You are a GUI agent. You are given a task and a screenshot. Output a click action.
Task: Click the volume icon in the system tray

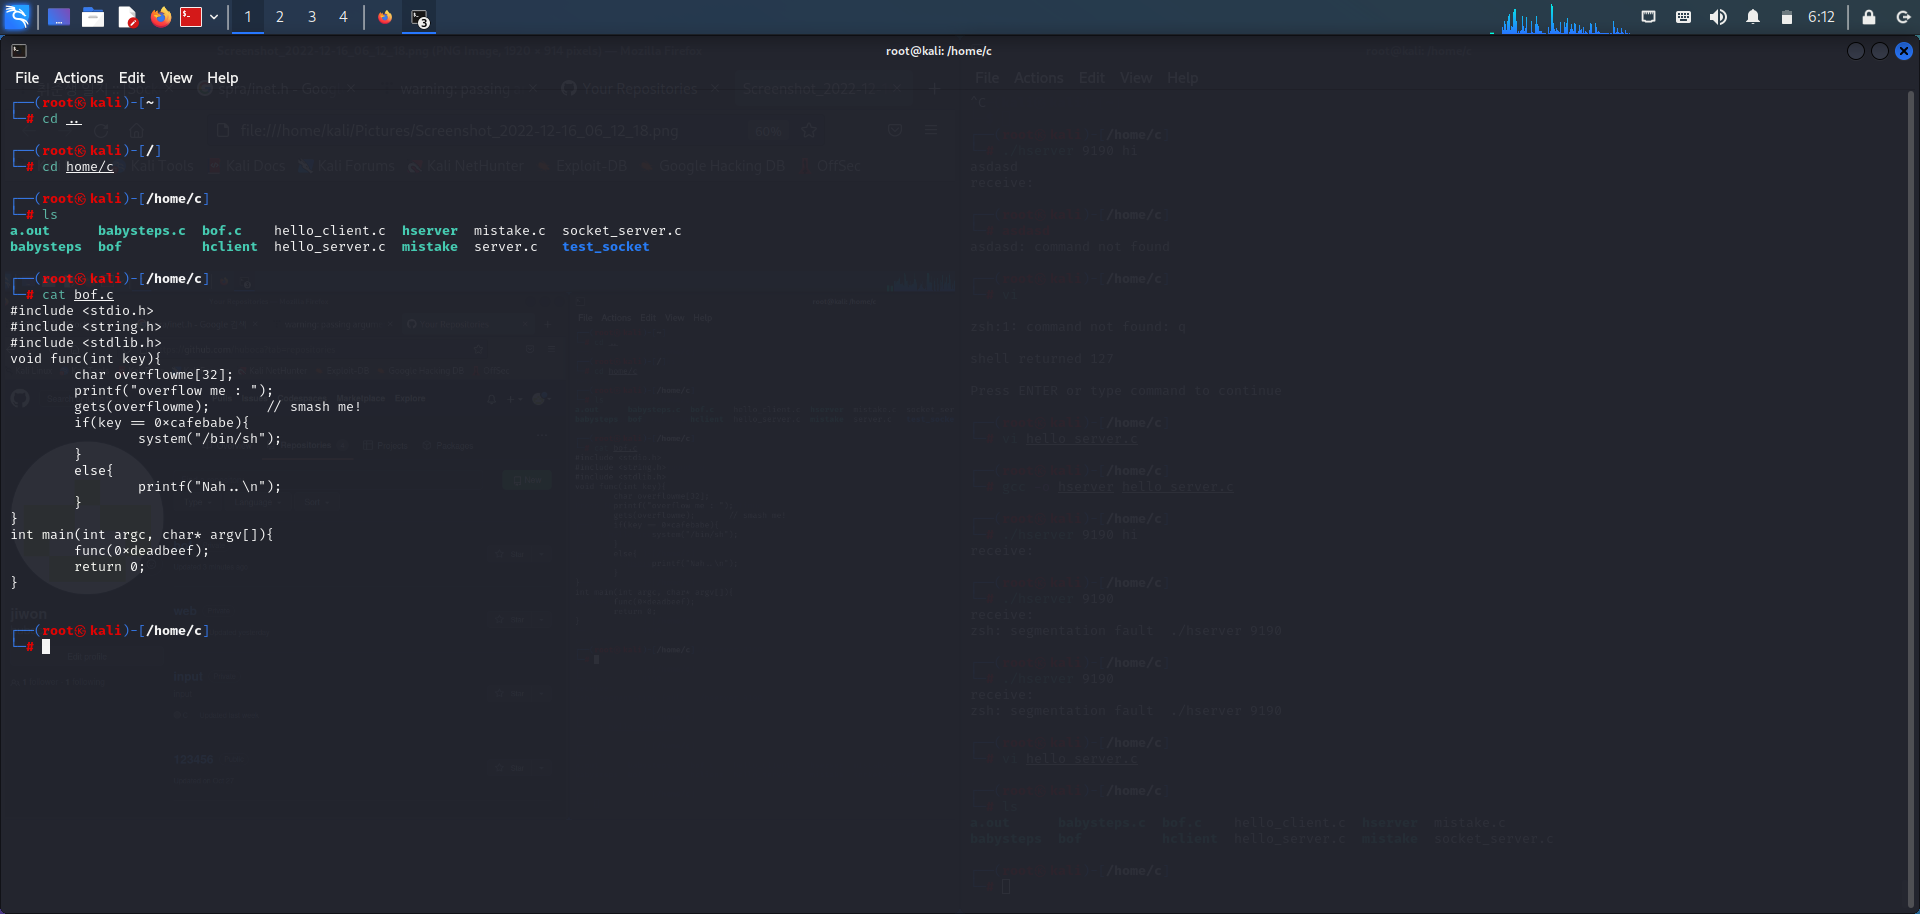tap(1719, 17)
